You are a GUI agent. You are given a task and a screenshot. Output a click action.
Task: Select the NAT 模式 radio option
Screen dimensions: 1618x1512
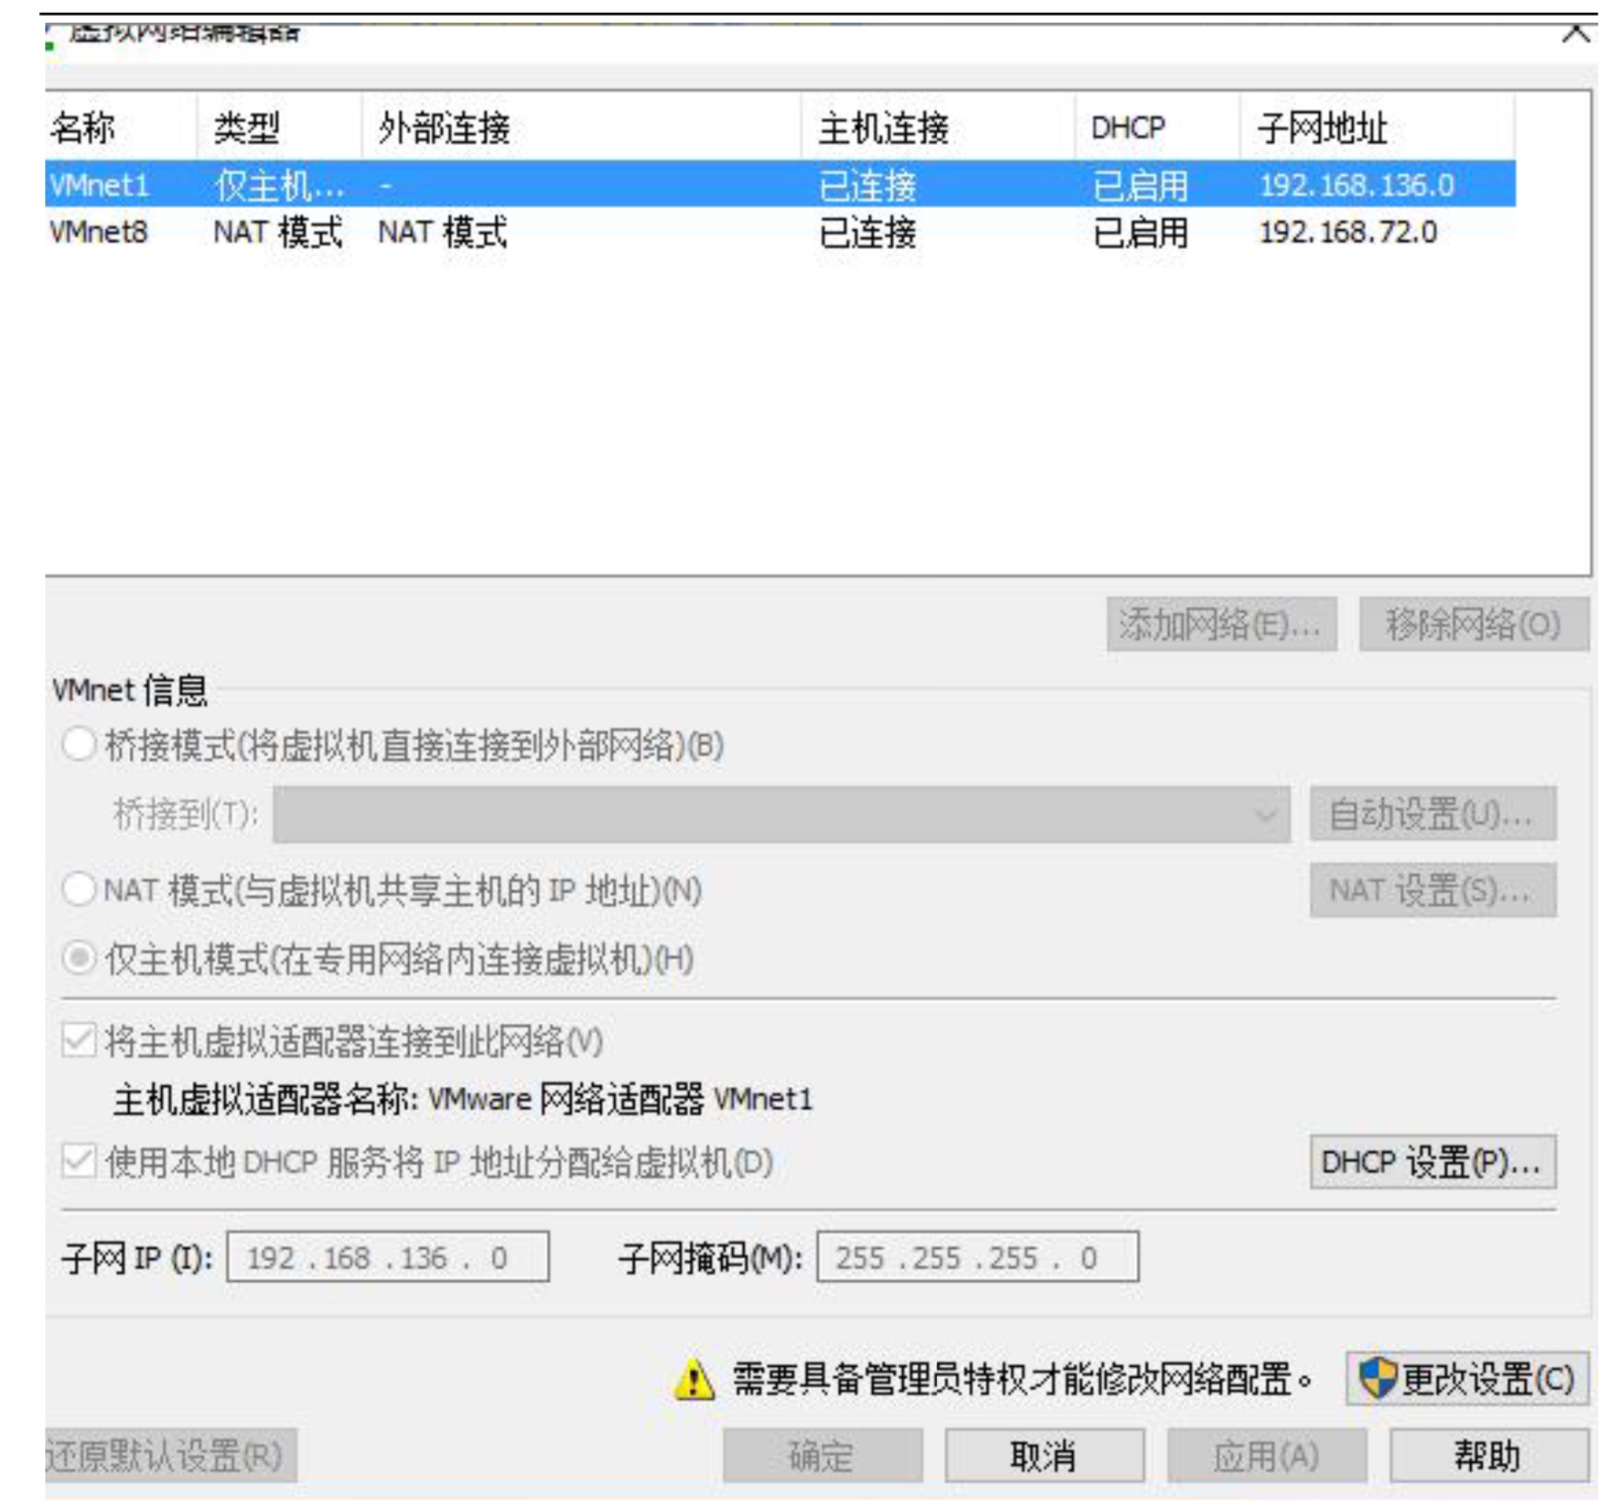pos(79,889)
